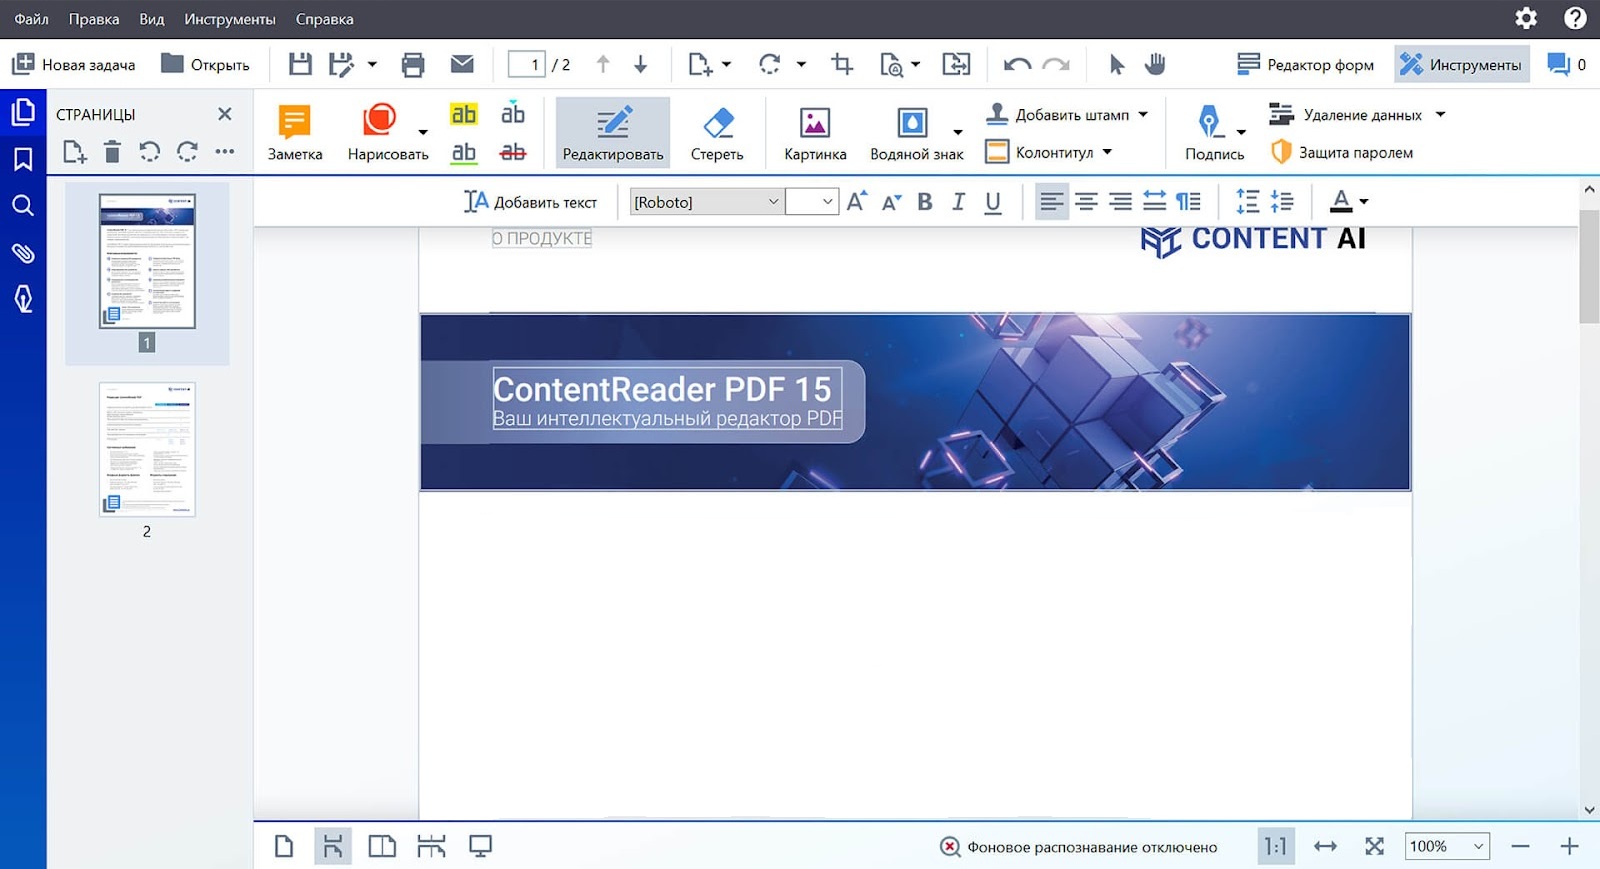
Task: Open the Справка menu
Action: (x=324, y=19)
